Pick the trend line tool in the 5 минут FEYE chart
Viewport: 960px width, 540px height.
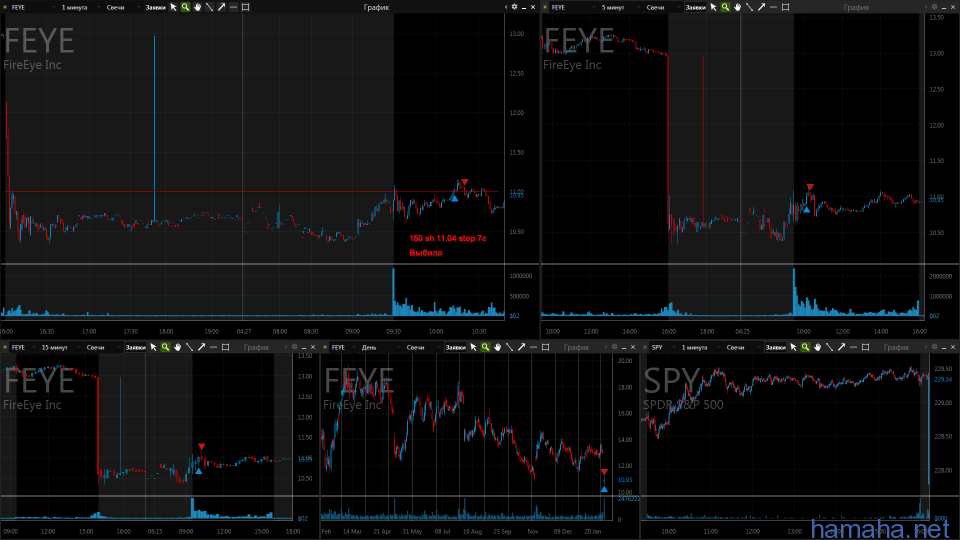(x=749, y=7)
